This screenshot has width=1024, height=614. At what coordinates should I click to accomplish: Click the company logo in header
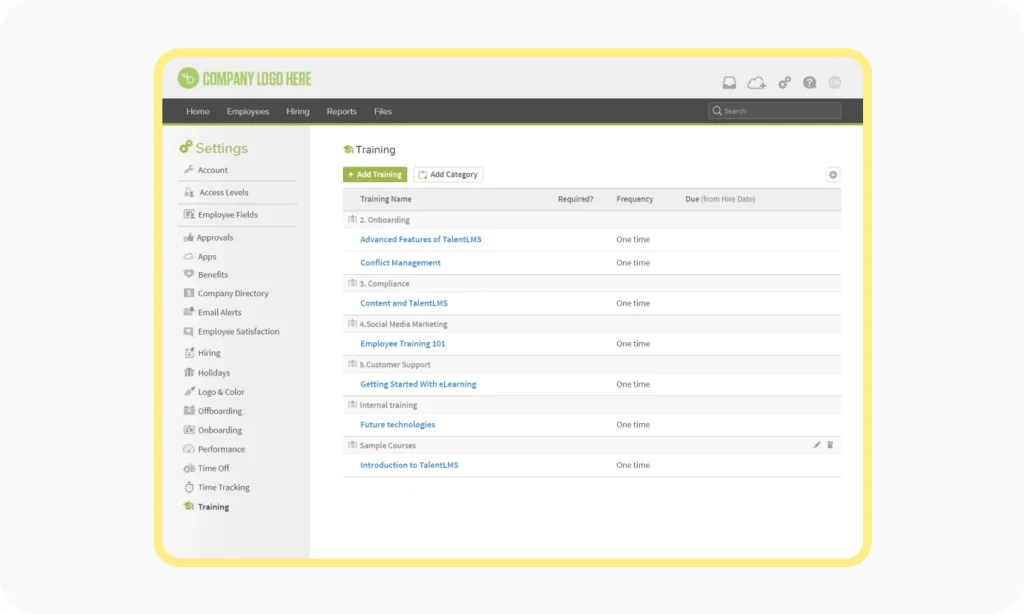point(245,79)
